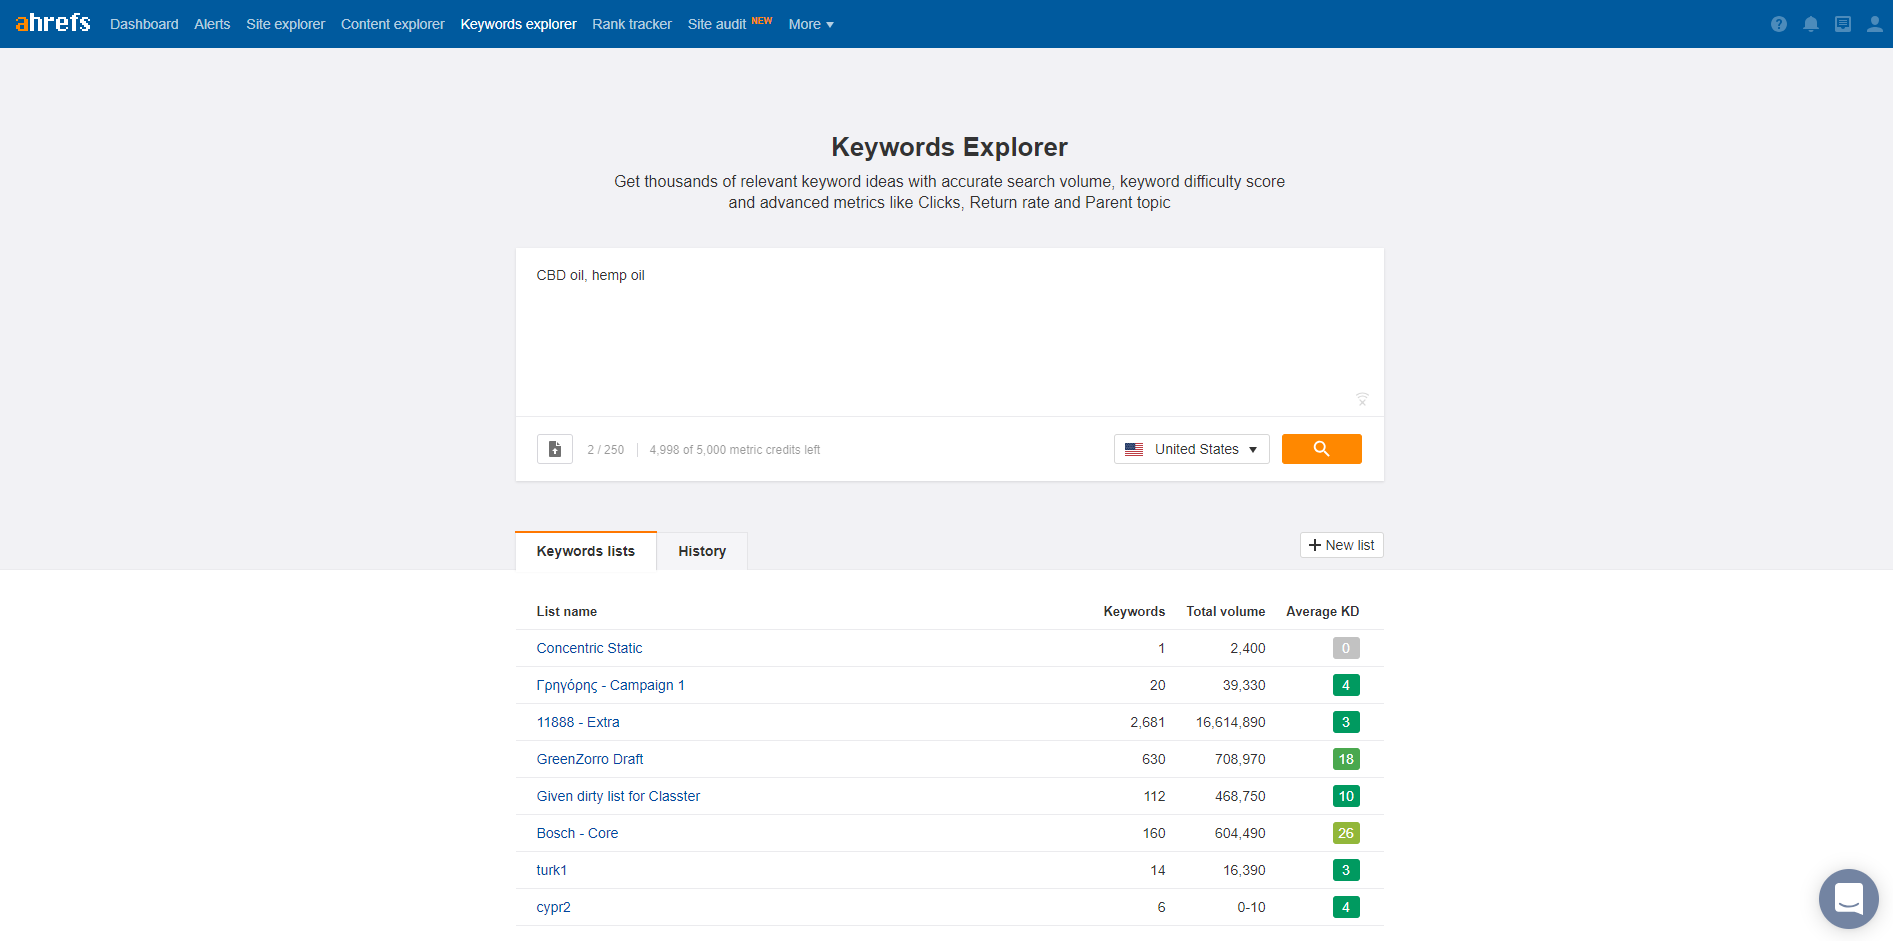Click the List name column header

(x=566, y=611)
